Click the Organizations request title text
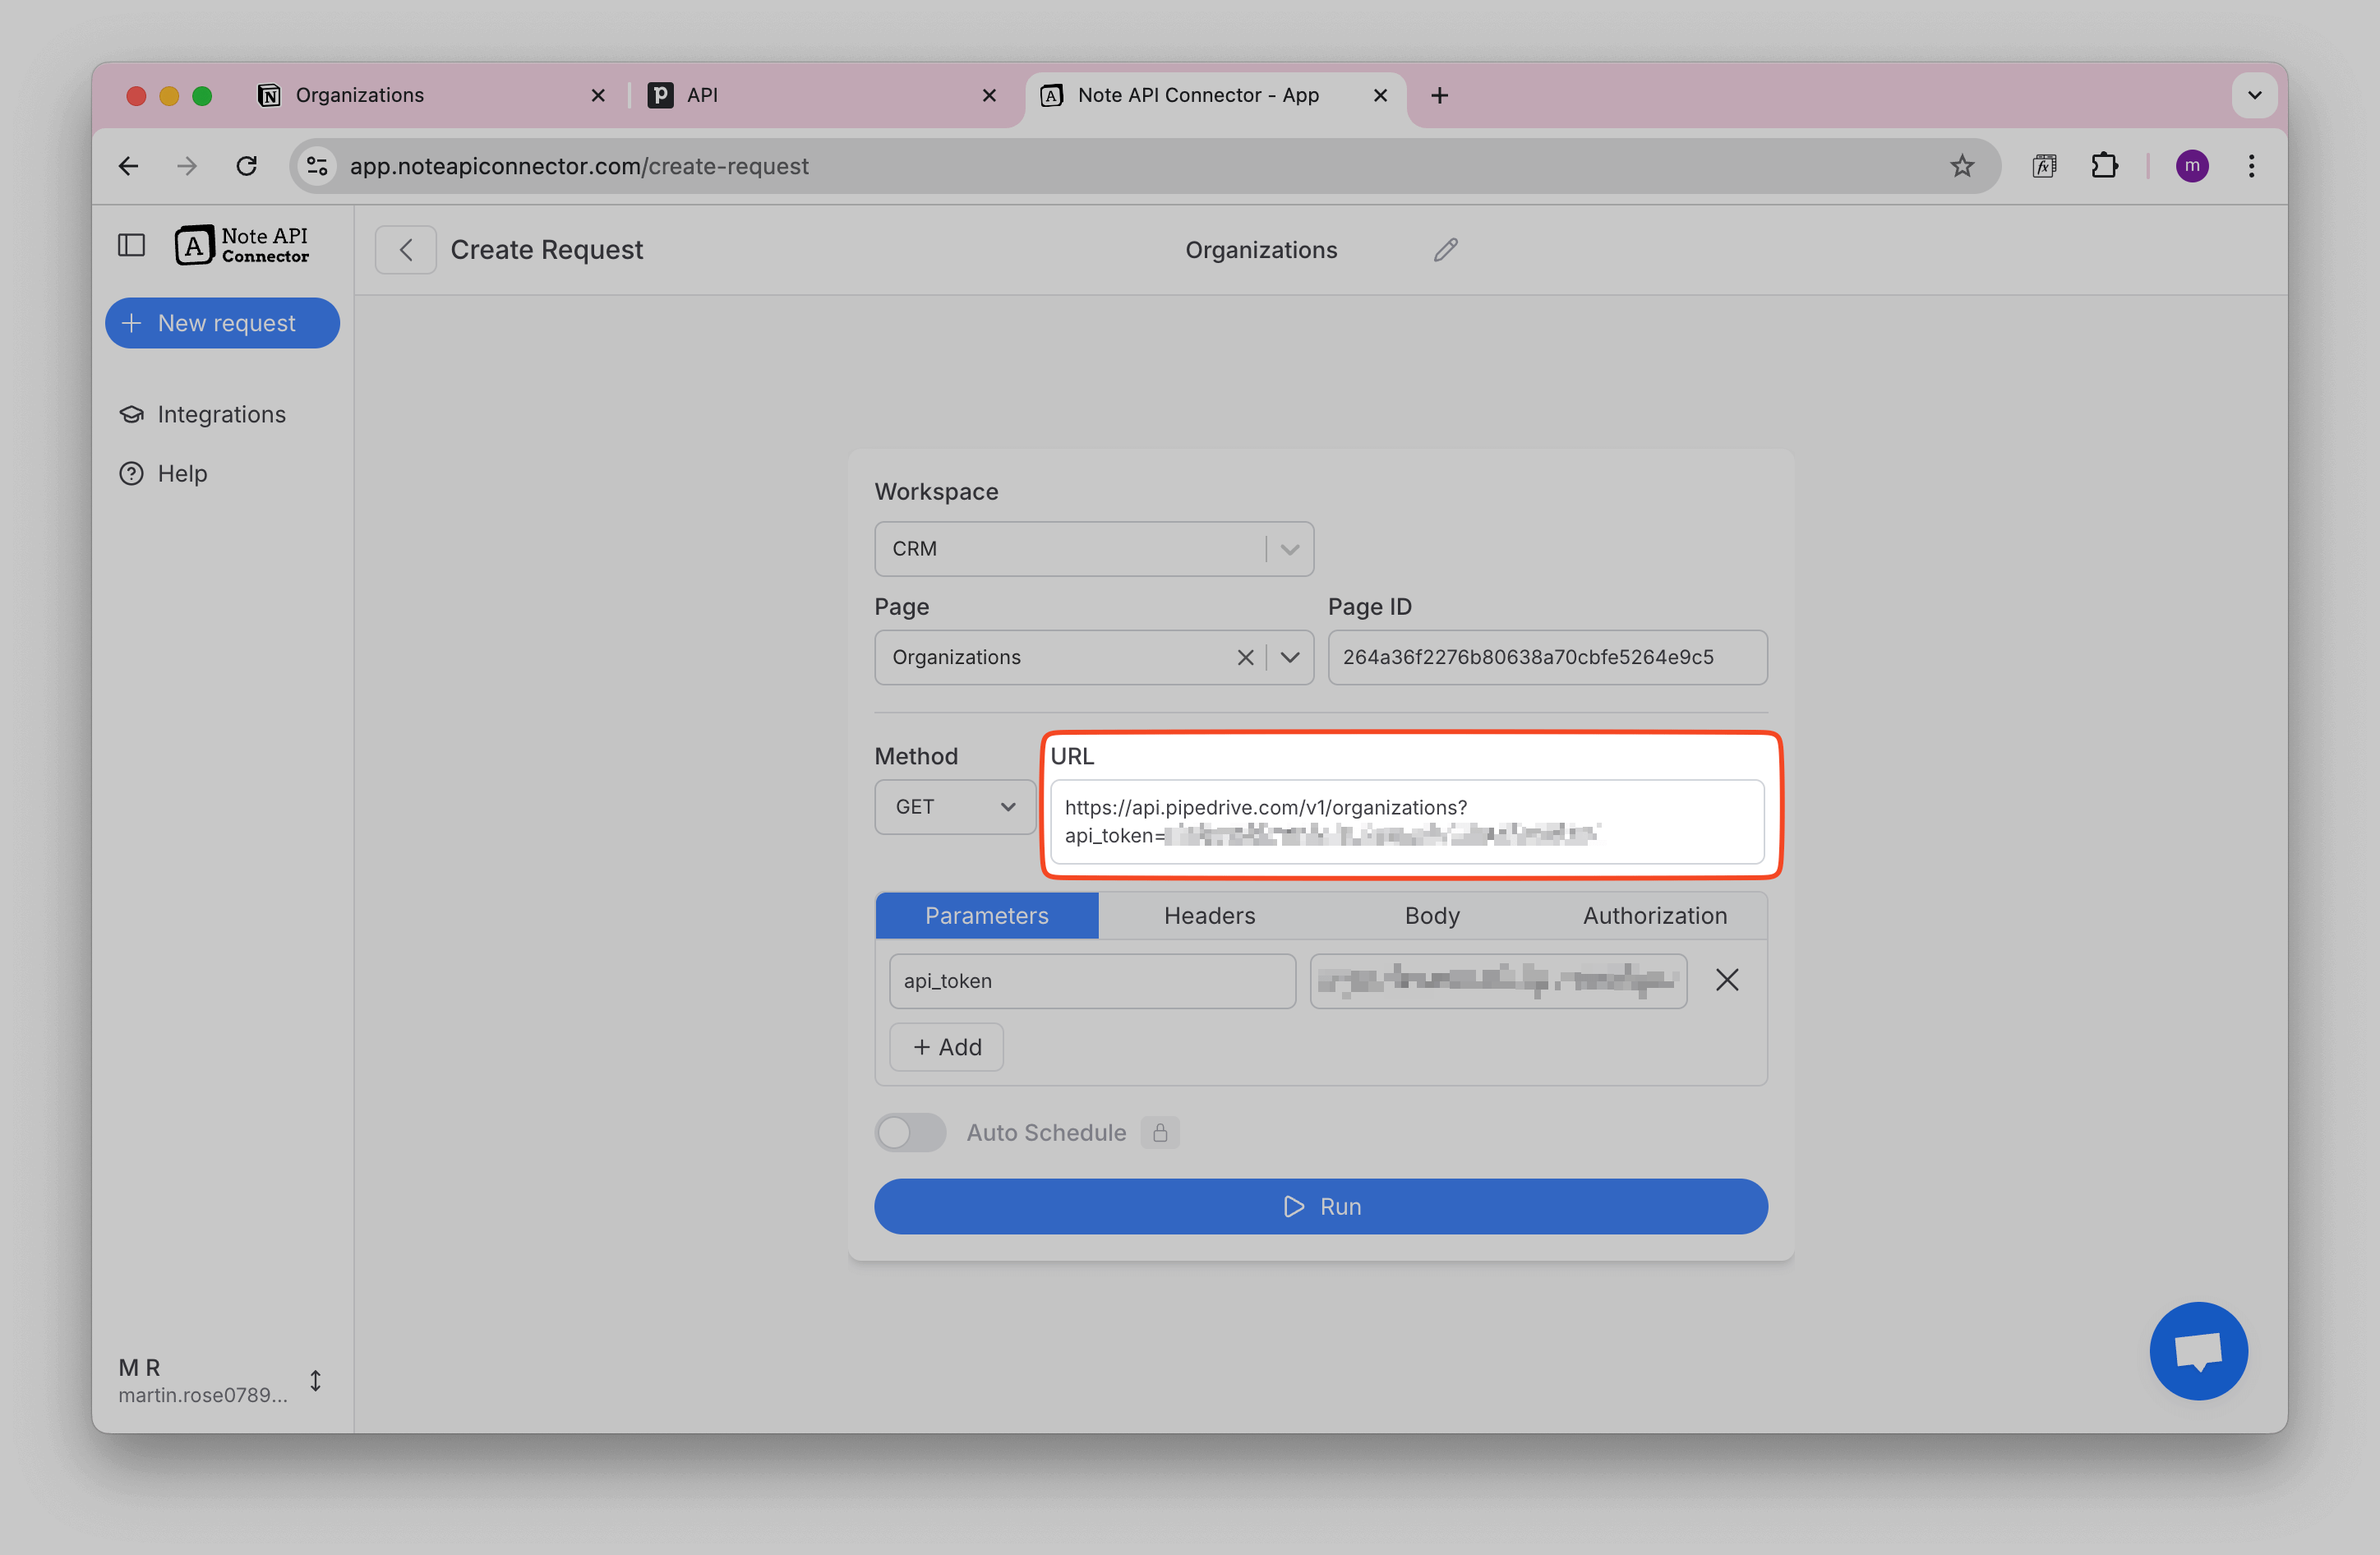 [x=1261, y=250]
